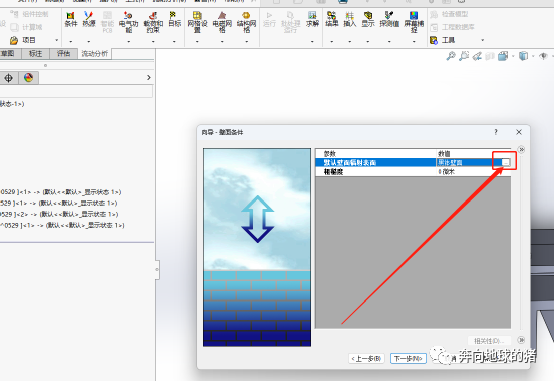Open dropdown arrow under 求解

click(312, 42)
